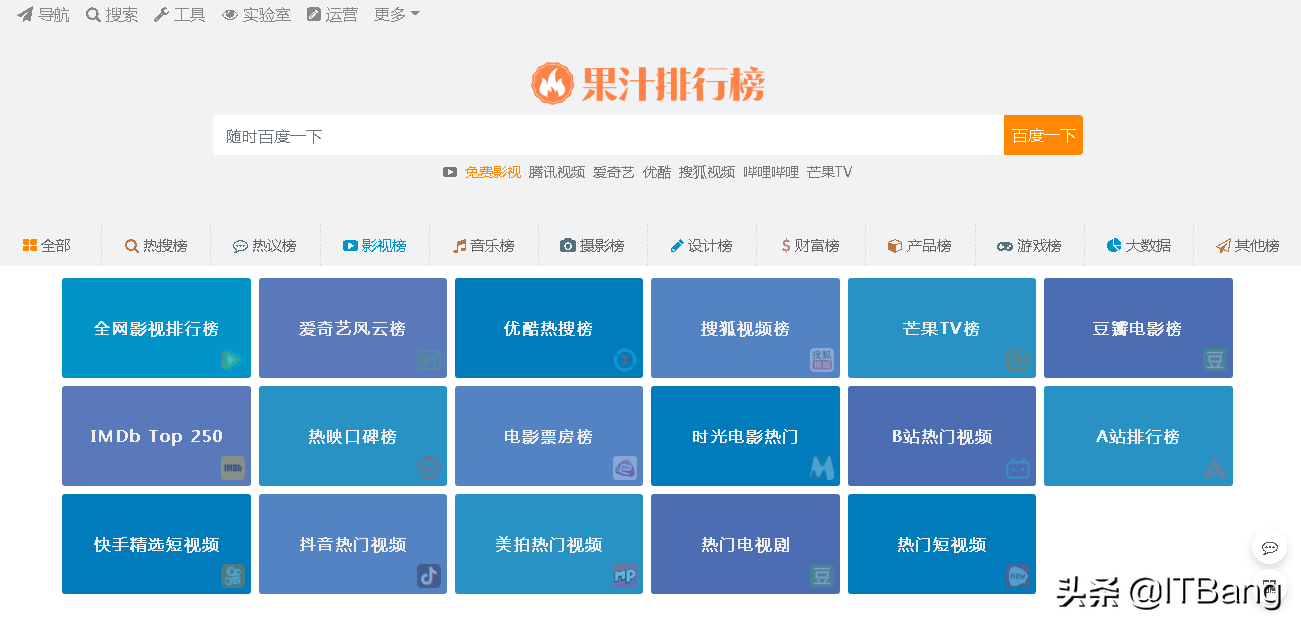
Task: Open the 热映口碑榜 tile
Action: (353, 436)
